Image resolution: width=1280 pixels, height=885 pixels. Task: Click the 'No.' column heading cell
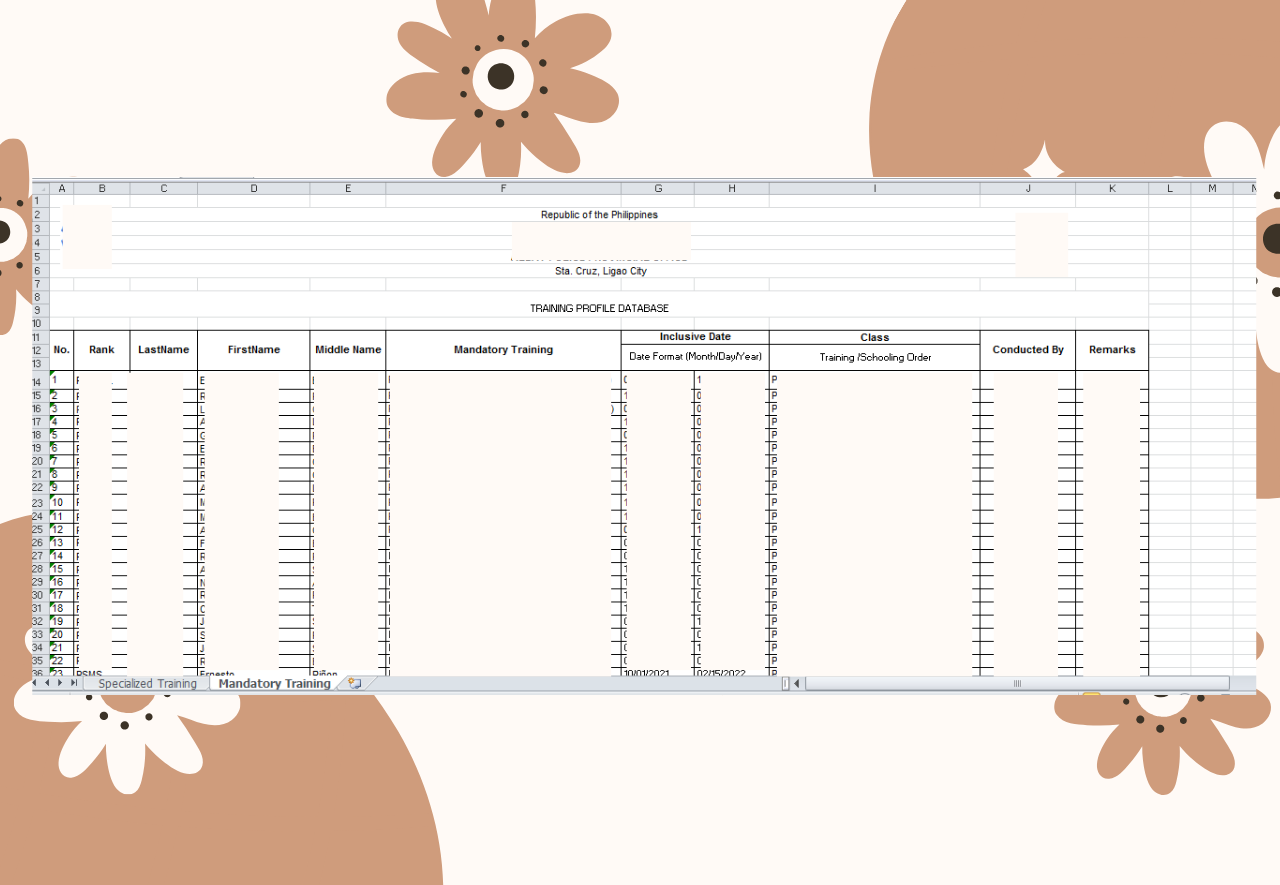coord(62,350)
